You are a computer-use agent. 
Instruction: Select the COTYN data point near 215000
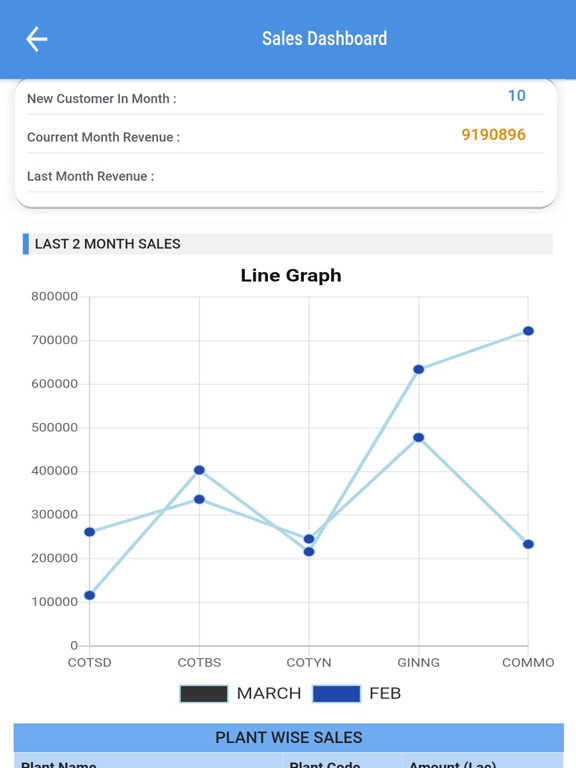click(x=309, y=552)
